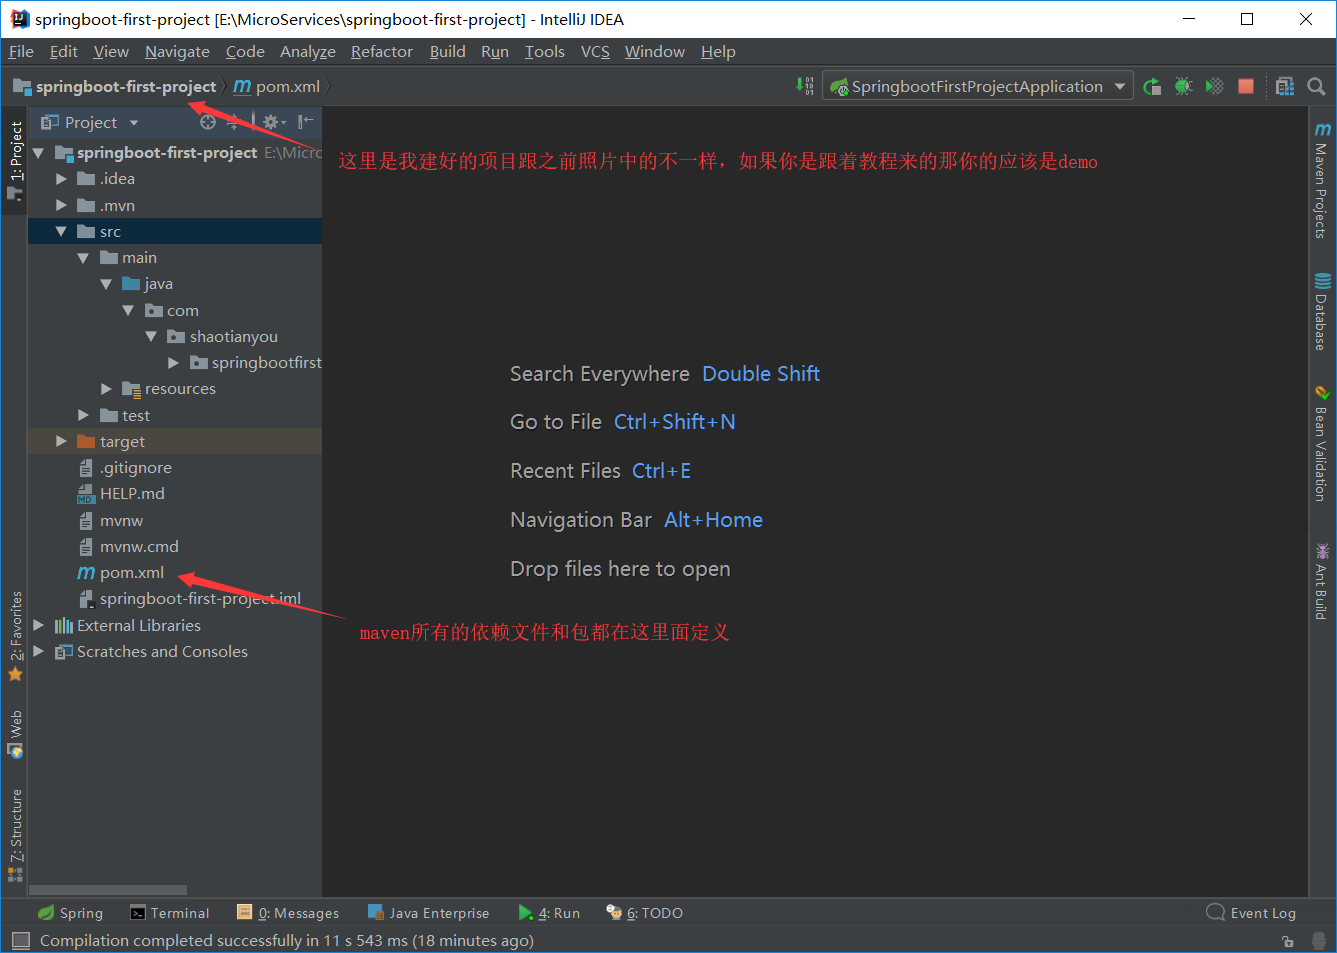Collapse the main folder
1337x953 pixels.
pos(84,258)
